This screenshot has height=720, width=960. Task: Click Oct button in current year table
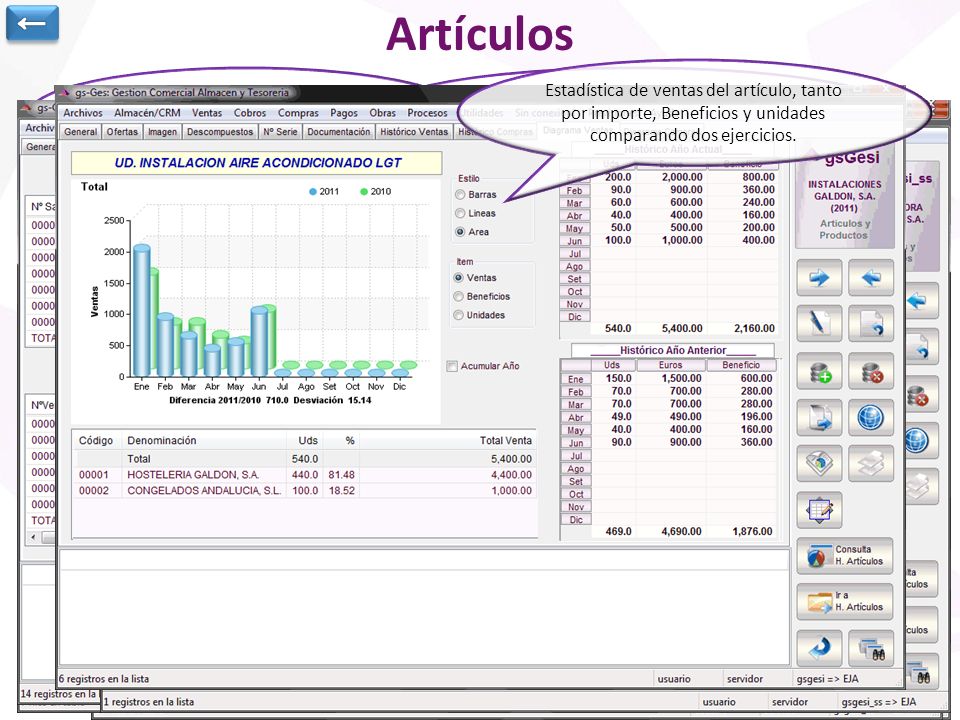(574, 292)
